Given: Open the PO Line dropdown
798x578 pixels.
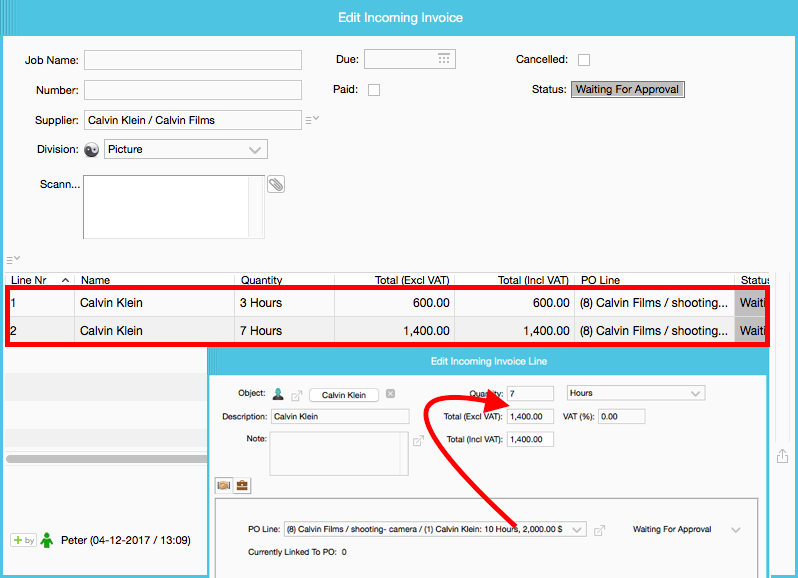Looking at the screenshot, I should coord(435,530).
